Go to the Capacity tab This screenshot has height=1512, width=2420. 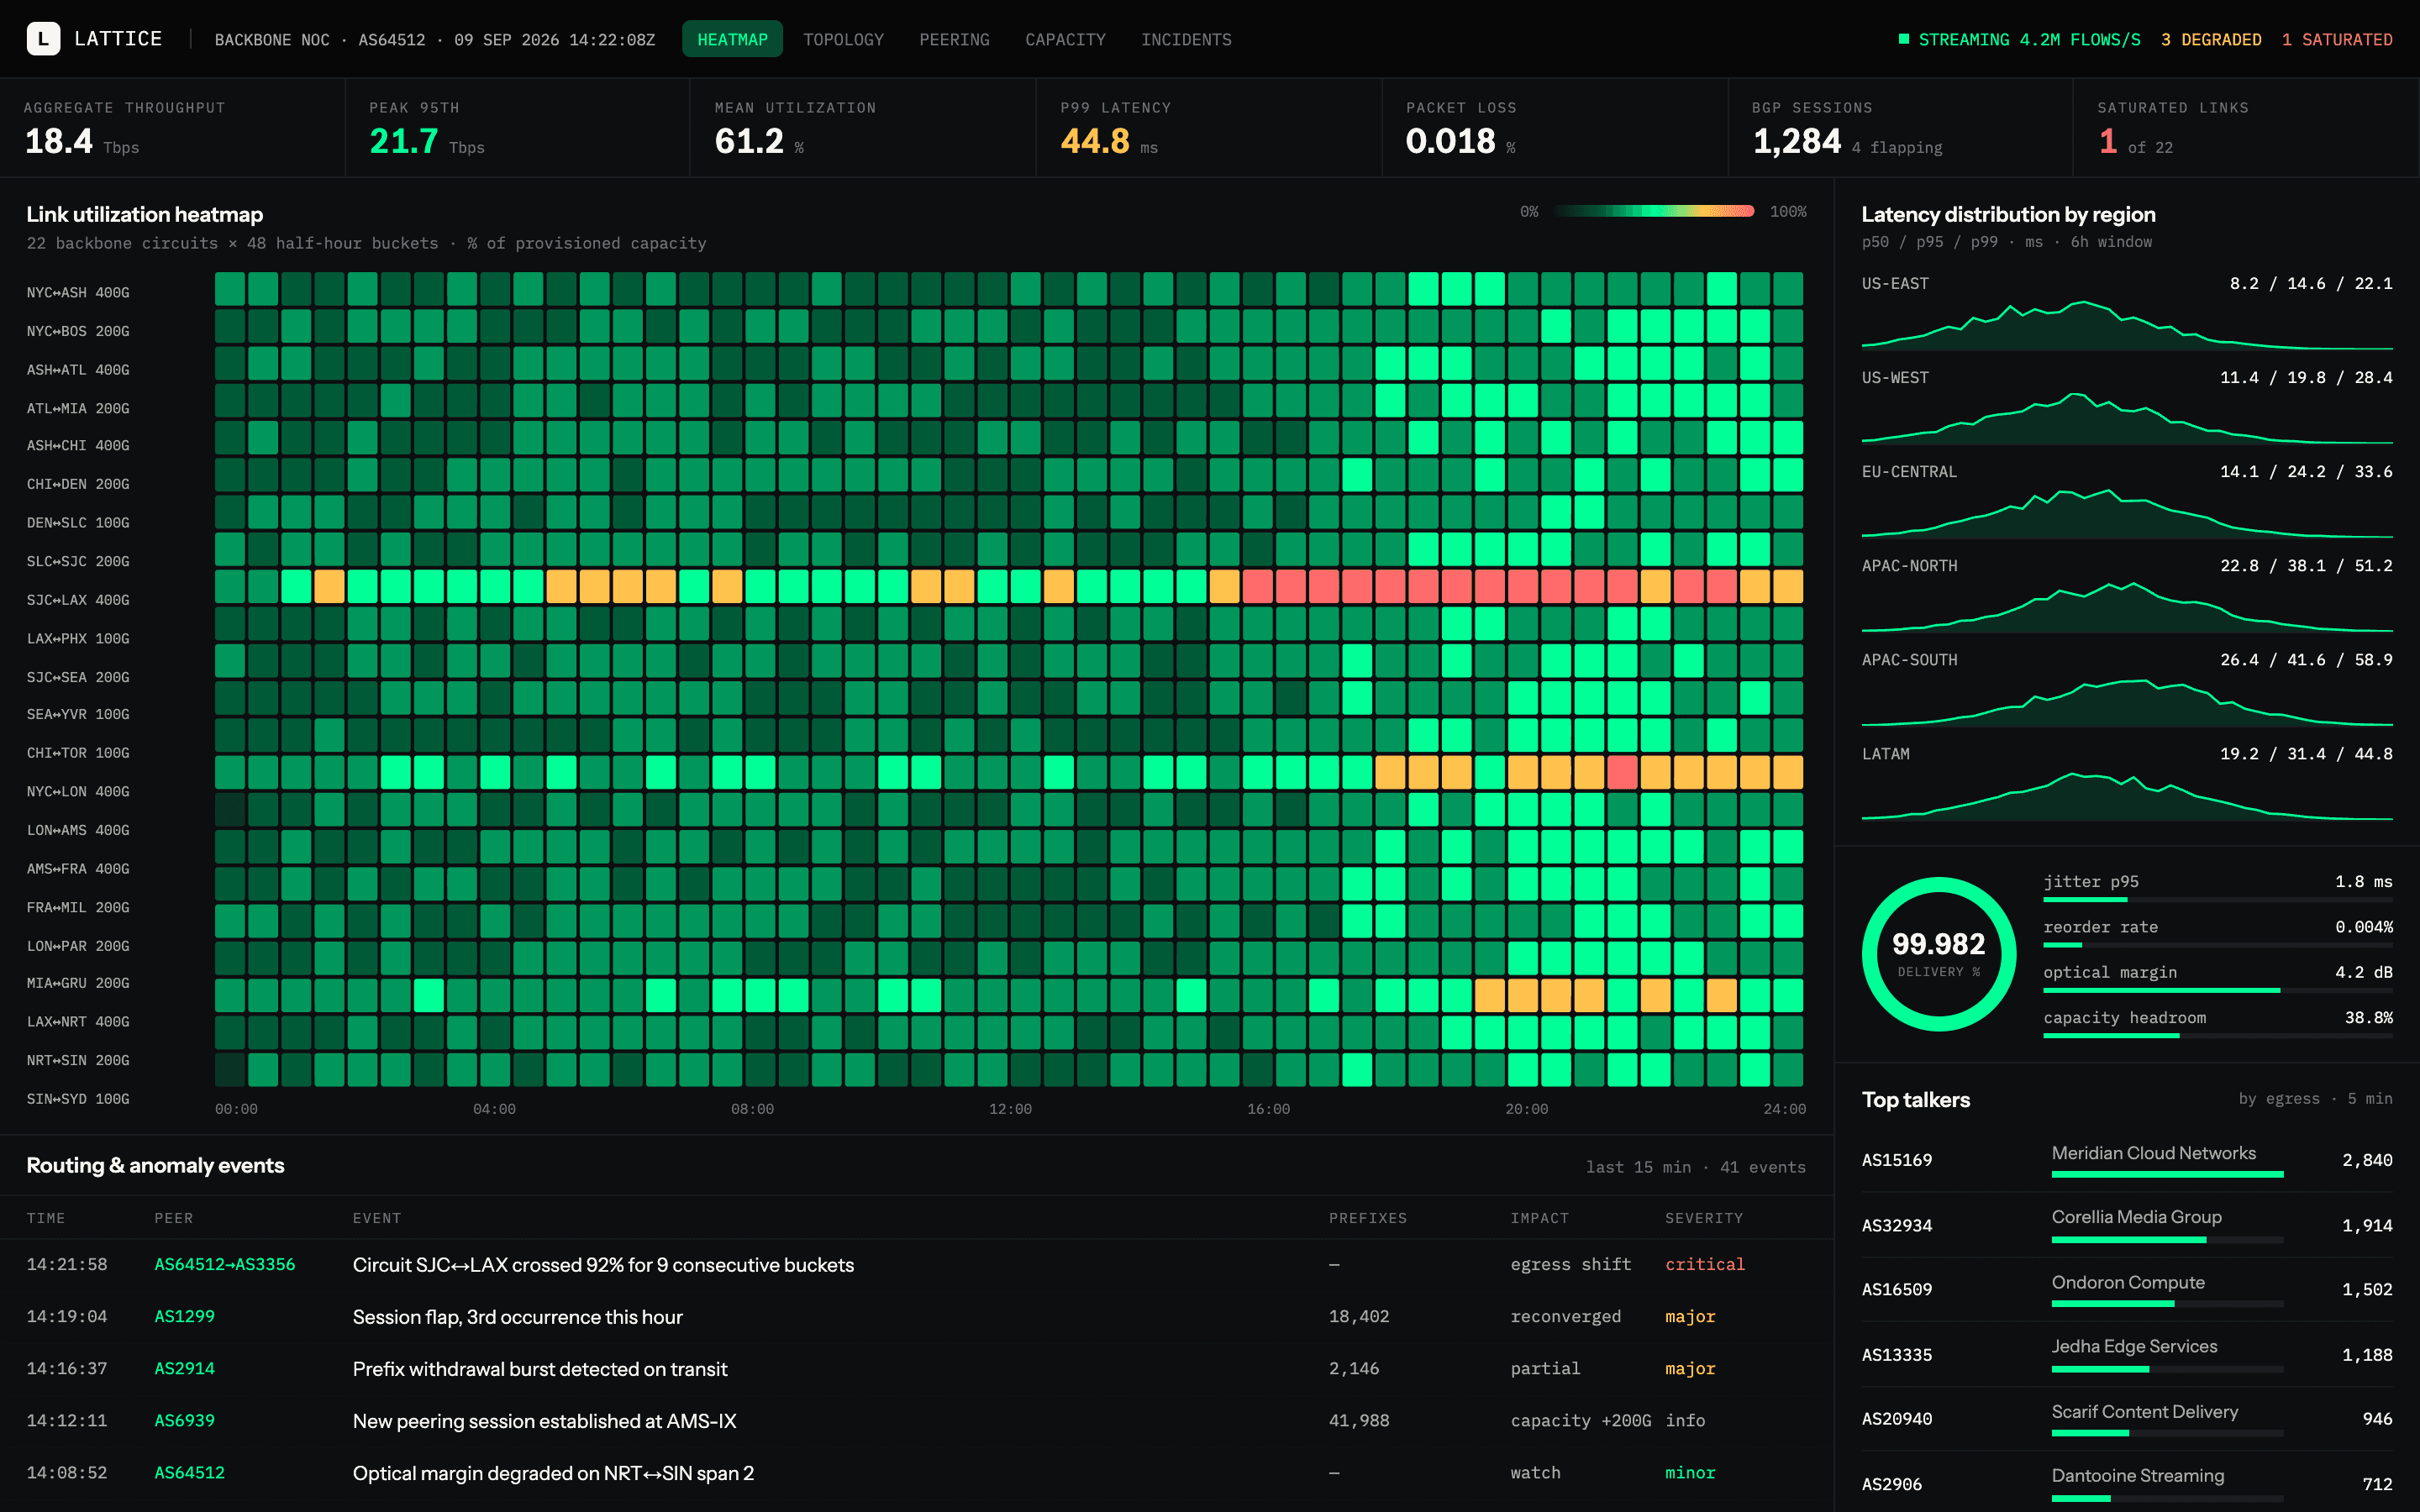1065,39
